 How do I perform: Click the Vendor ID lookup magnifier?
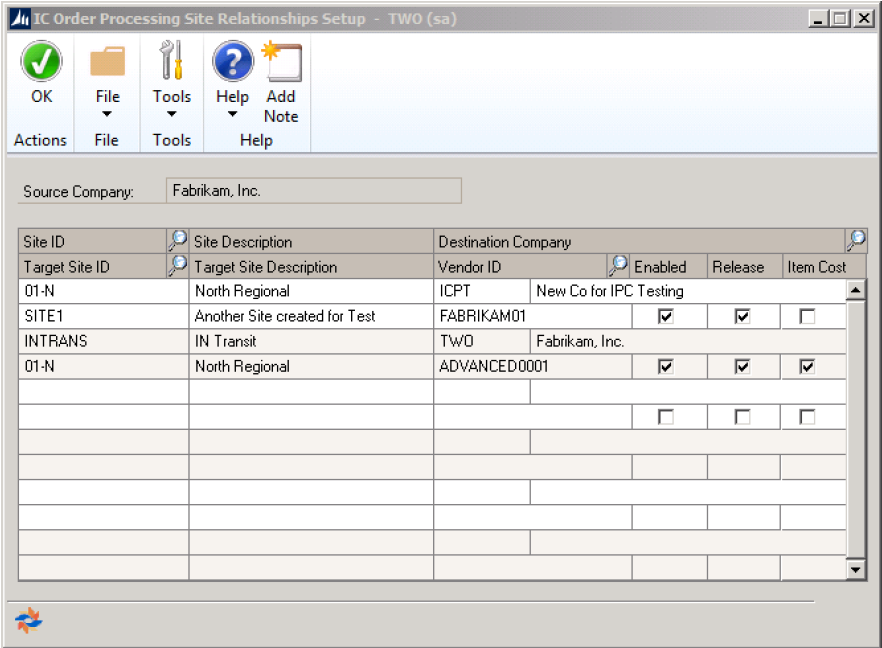tap(618, 266)
